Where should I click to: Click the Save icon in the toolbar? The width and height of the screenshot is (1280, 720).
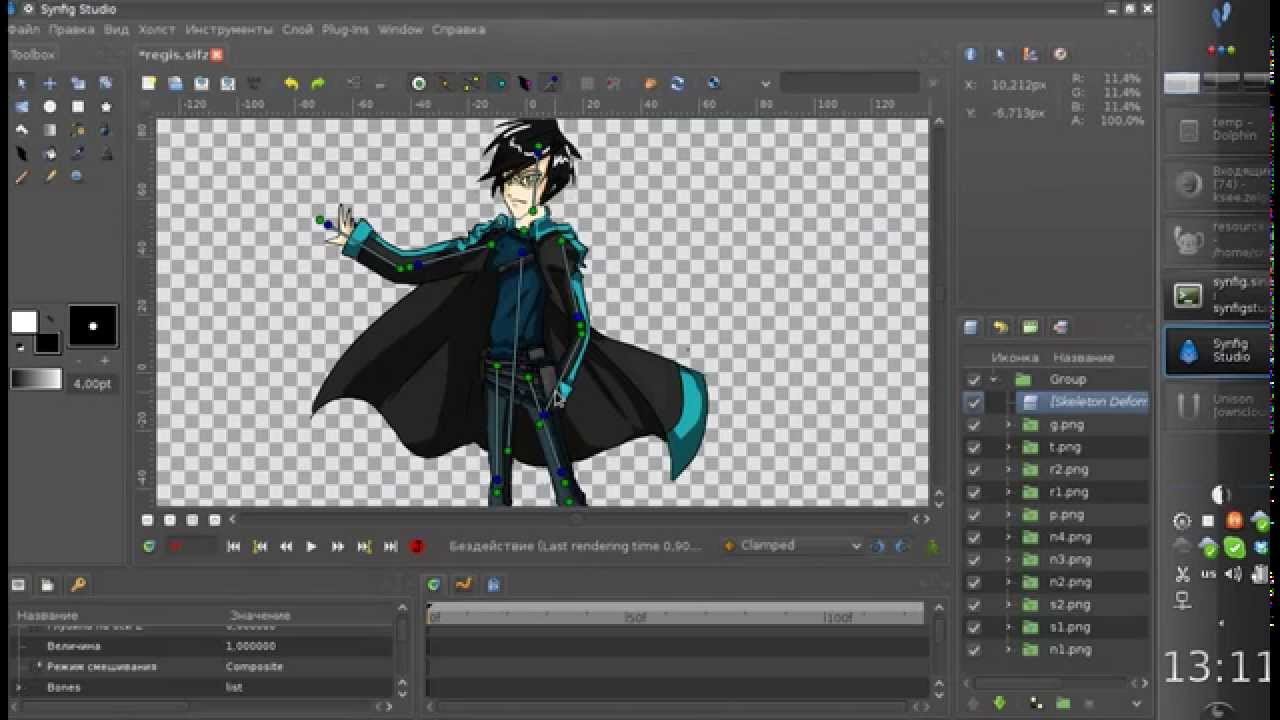point(201,84)
